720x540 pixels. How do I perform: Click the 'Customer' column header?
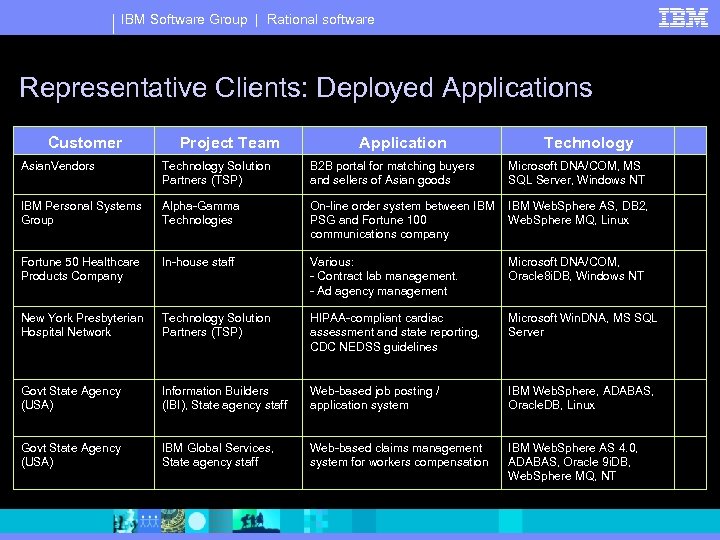84,141
